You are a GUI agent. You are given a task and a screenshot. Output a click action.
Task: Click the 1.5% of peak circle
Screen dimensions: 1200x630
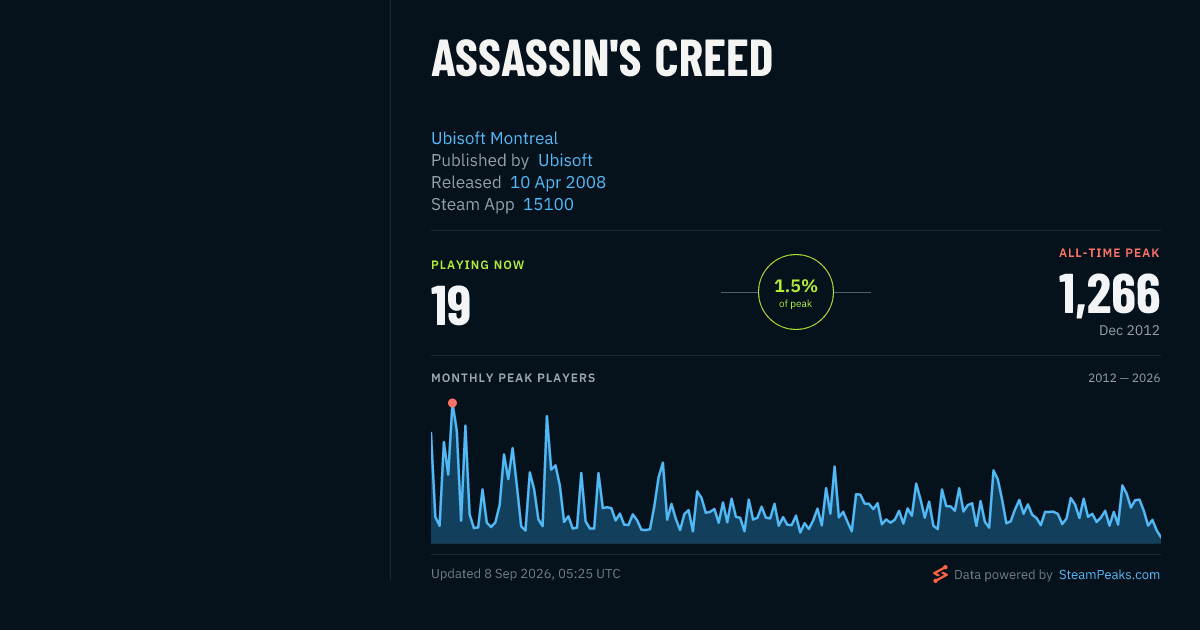(796, 292)
